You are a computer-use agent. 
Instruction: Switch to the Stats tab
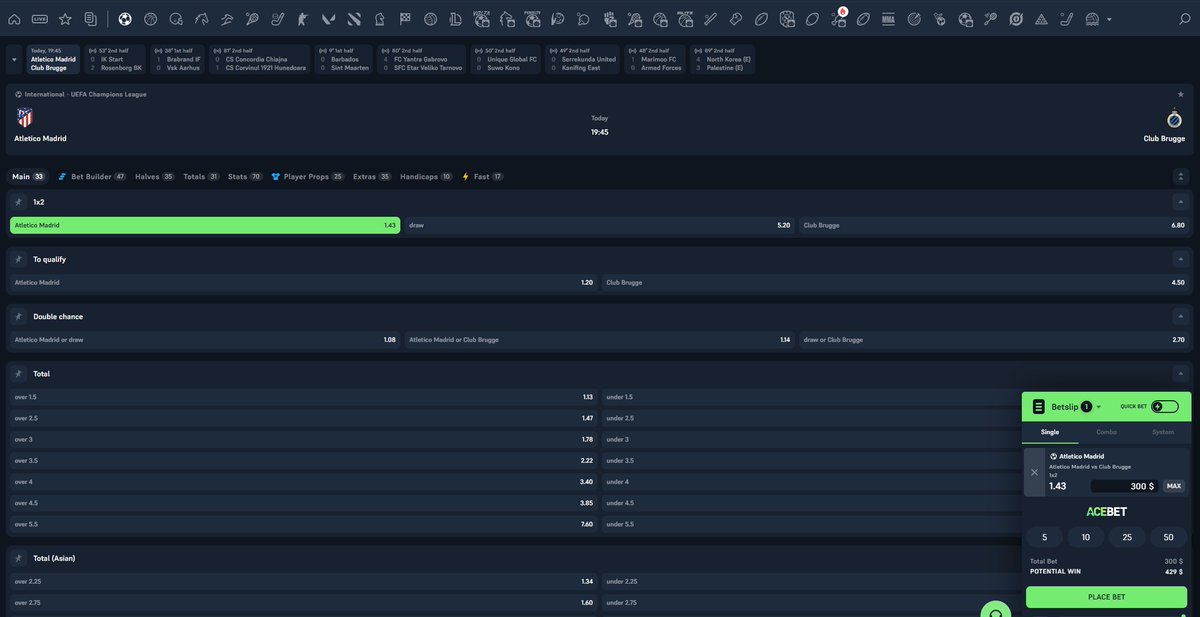[245, 176]
